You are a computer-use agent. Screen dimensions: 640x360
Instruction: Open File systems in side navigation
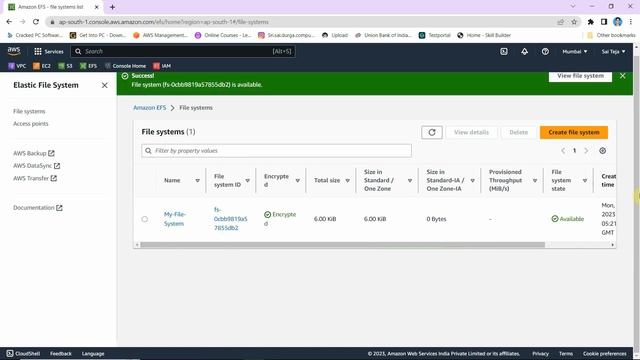pos(29,111)
